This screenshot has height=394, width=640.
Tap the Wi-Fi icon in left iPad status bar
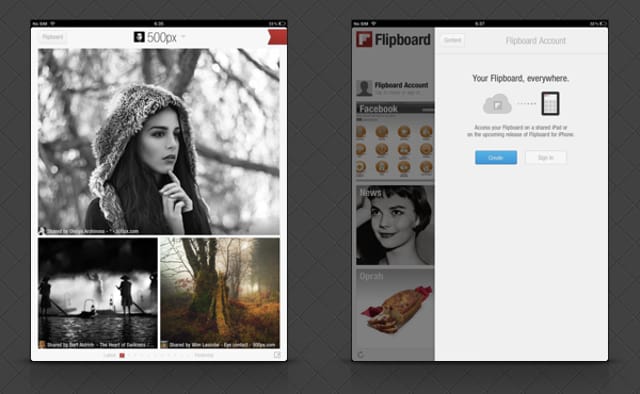pyautogui.click(x=52, y=24)
